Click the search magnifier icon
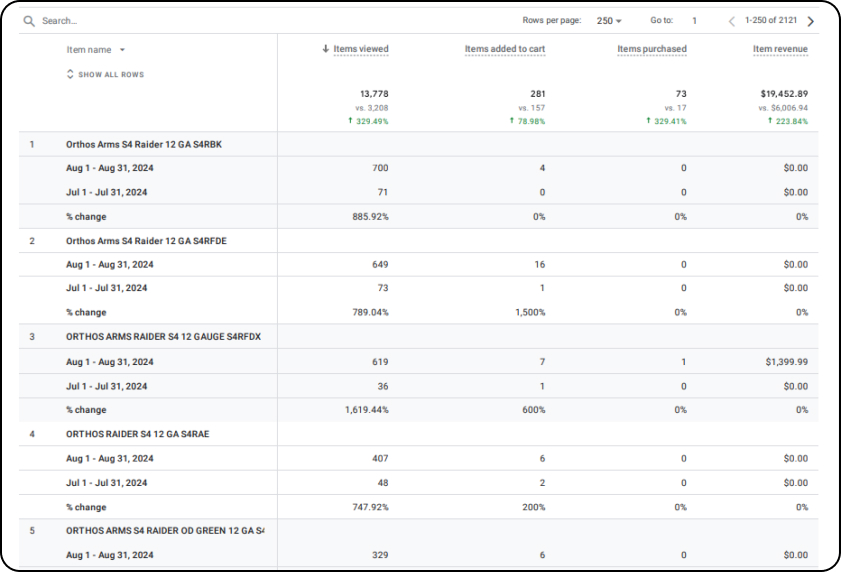The image size is (841, 572). [29, 21]
